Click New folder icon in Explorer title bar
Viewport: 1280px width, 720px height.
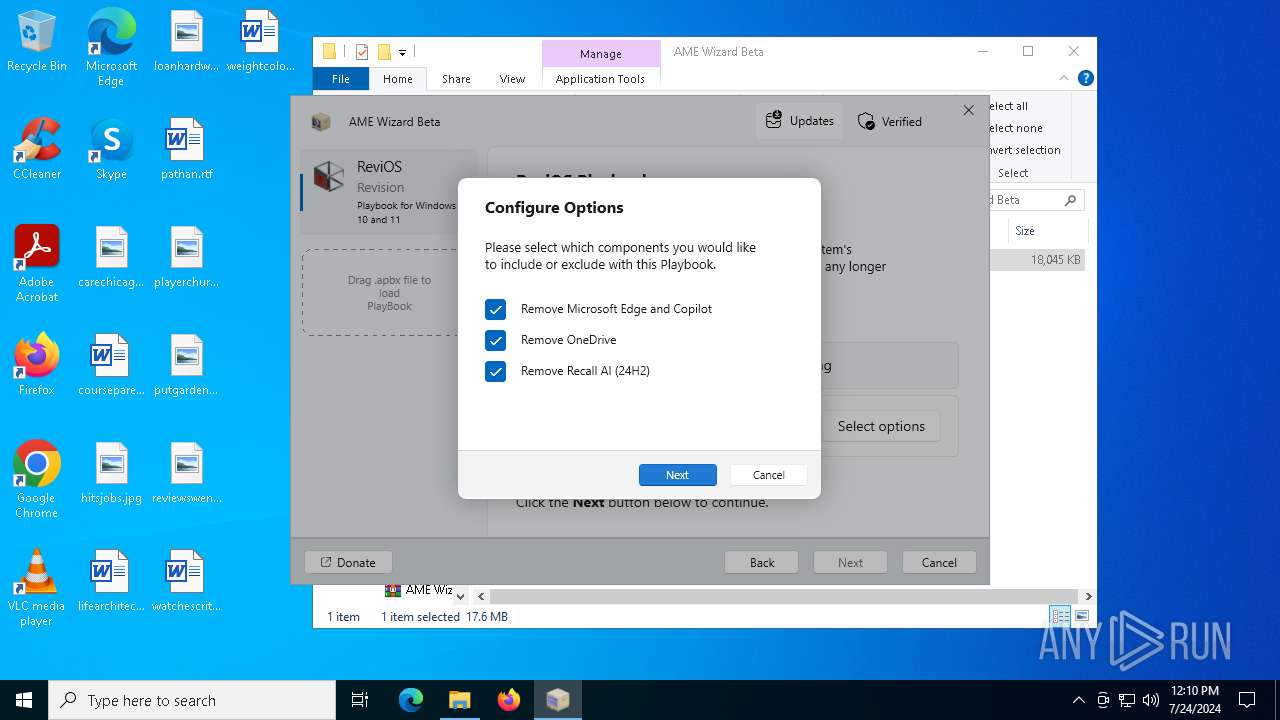384,52
